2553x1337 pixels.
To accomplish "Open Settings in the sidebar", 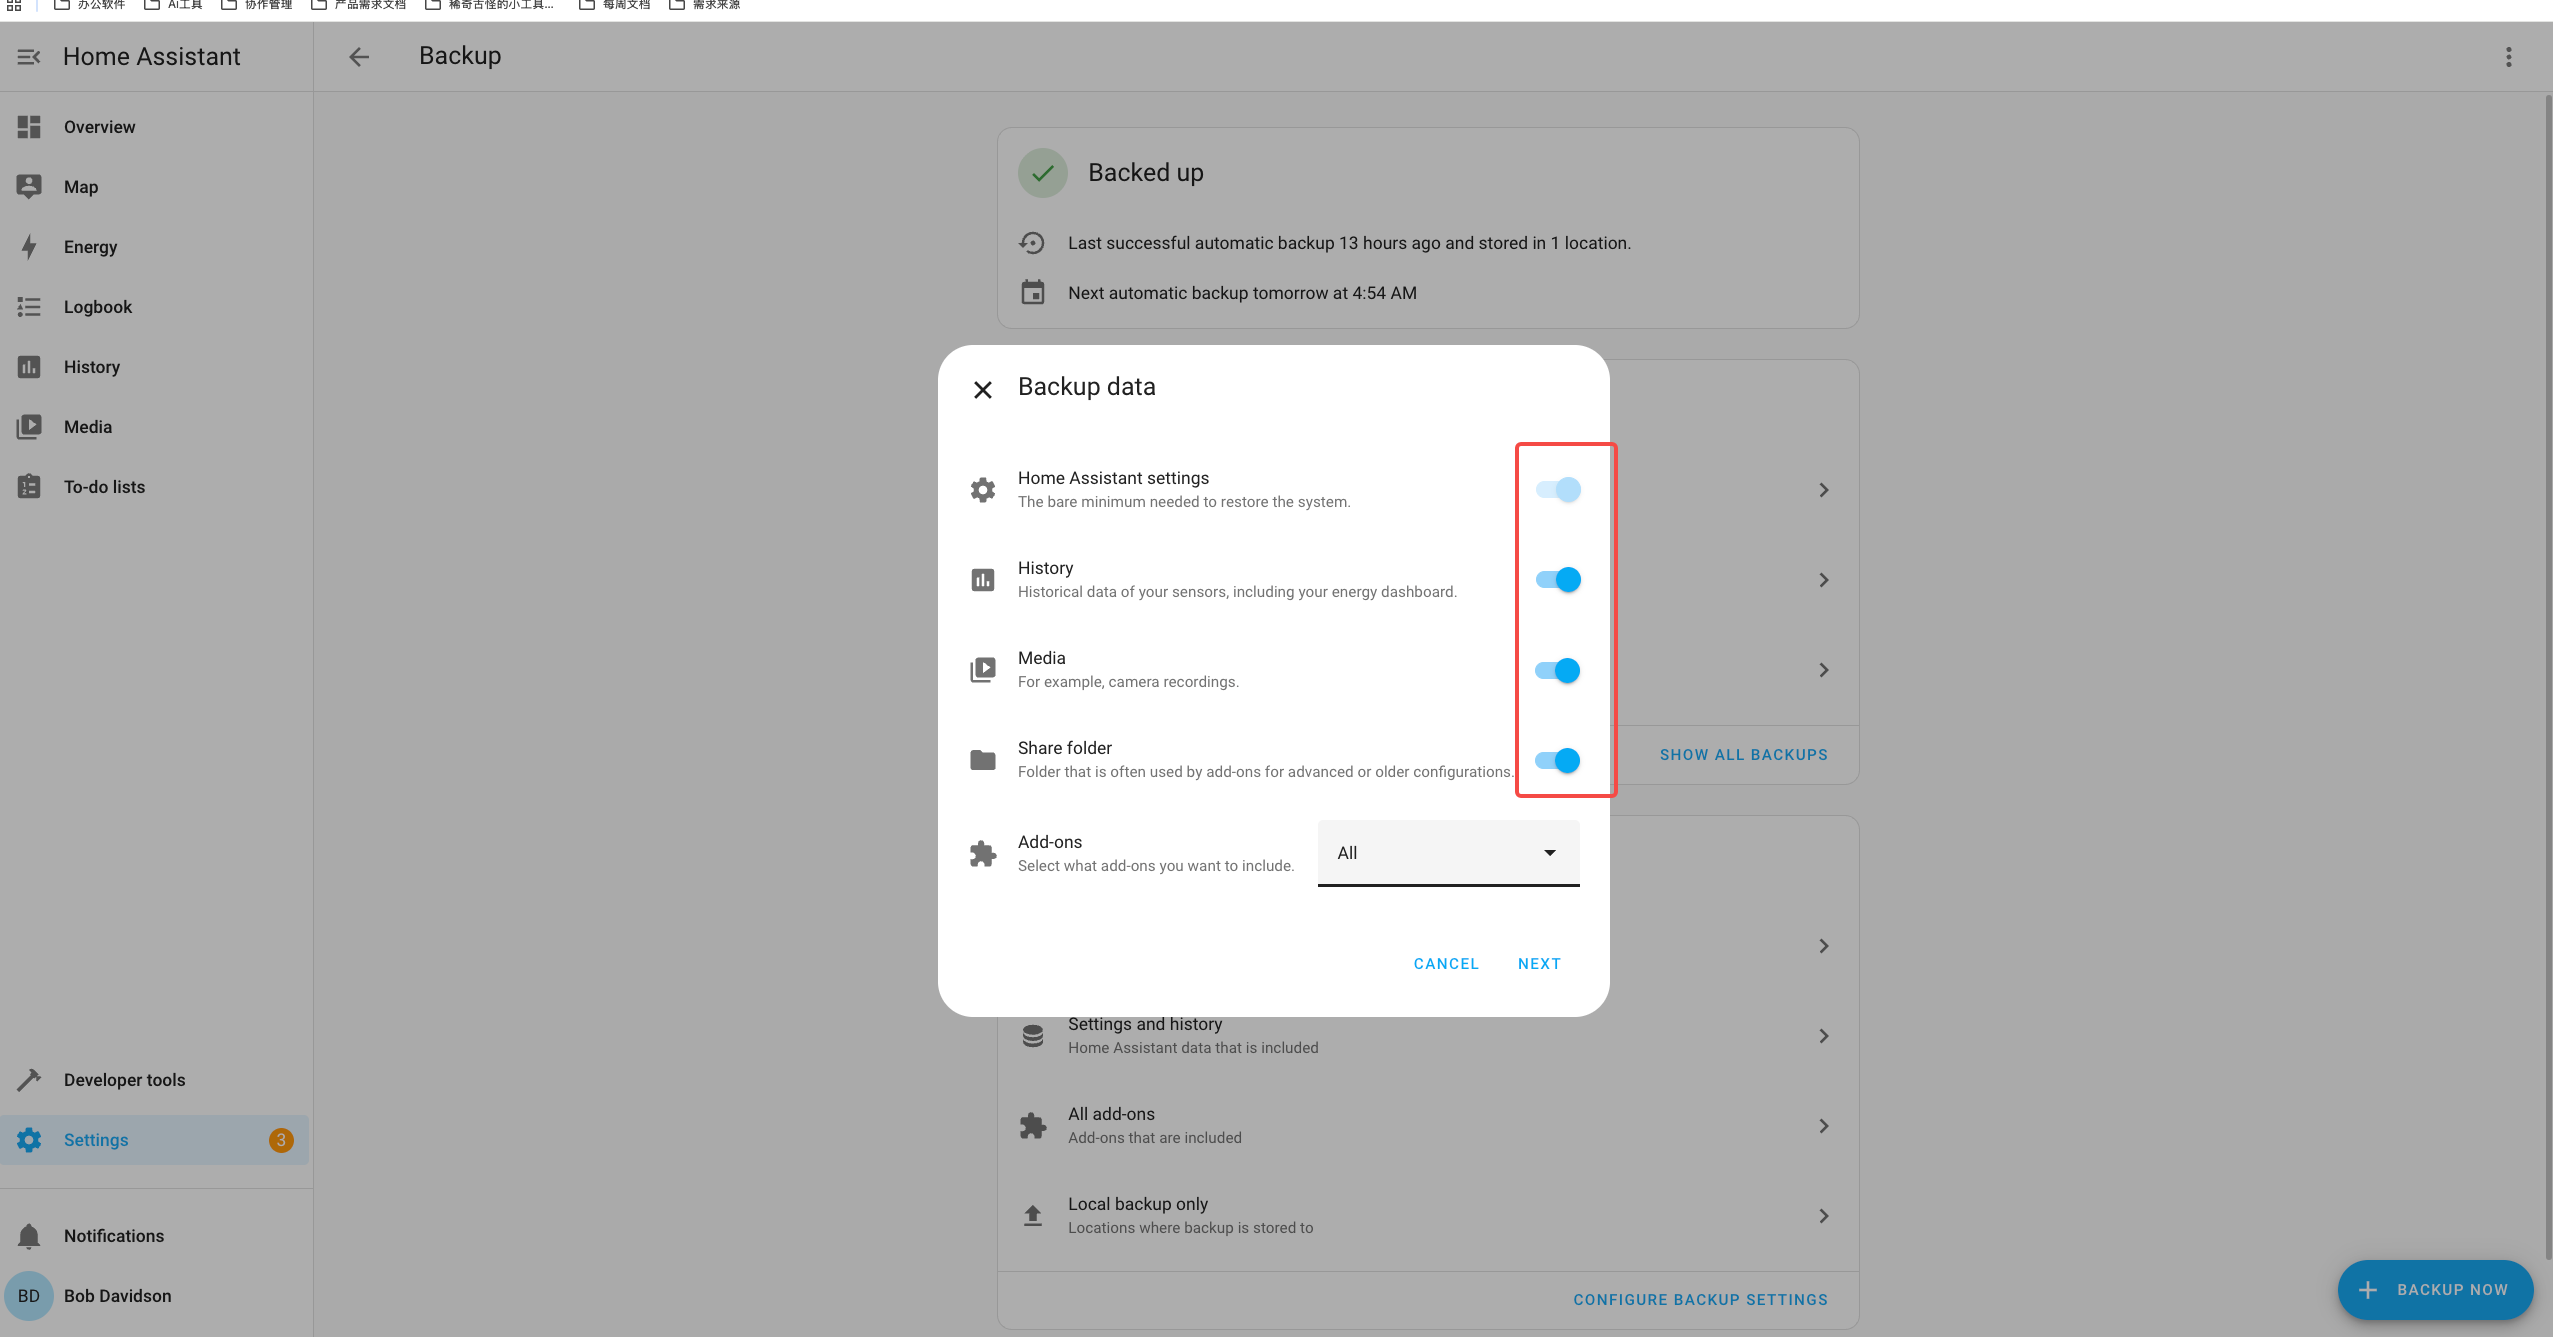I will coord(155,1140).
